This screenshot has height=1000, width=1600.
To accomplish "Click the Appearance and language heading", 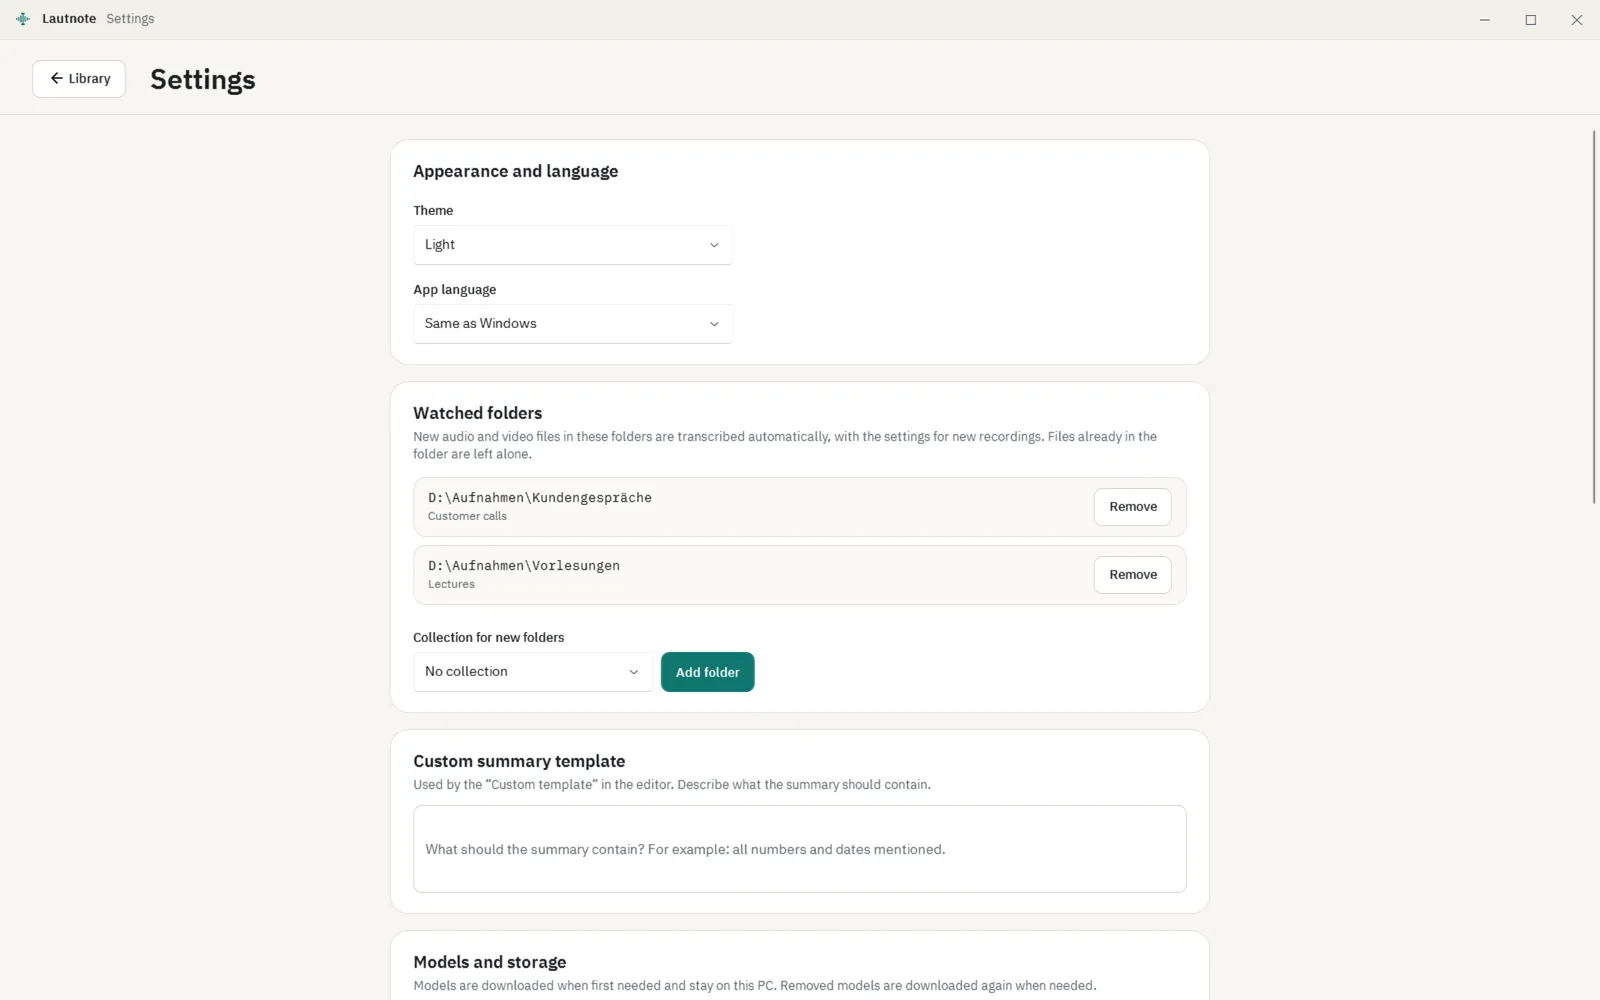I will (516, 171).
